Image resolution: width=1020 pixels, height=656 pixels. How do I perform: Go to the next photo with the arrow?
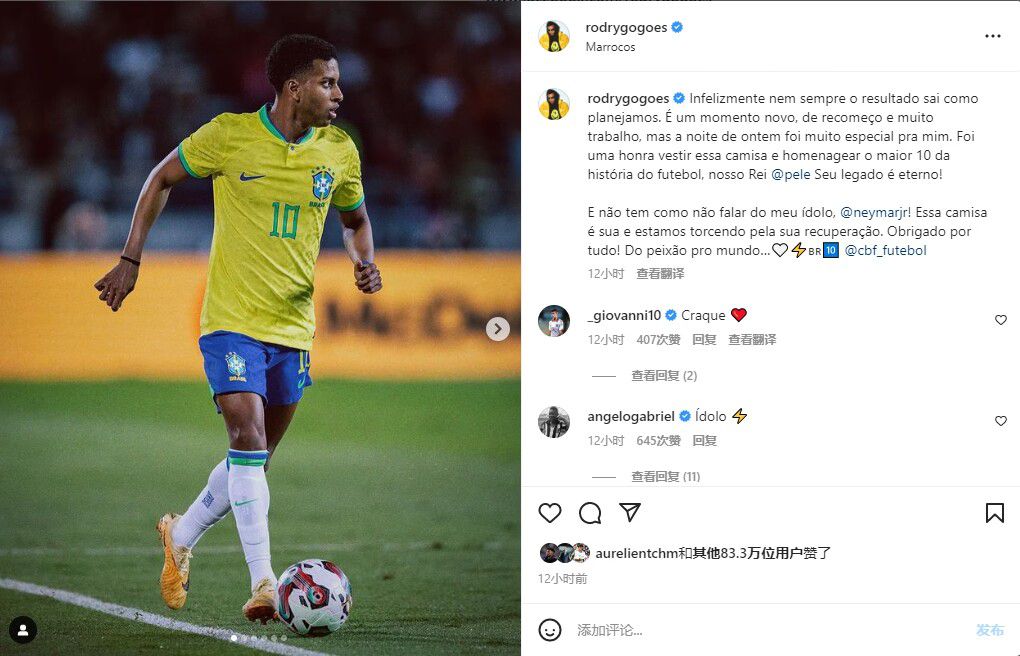498,329
